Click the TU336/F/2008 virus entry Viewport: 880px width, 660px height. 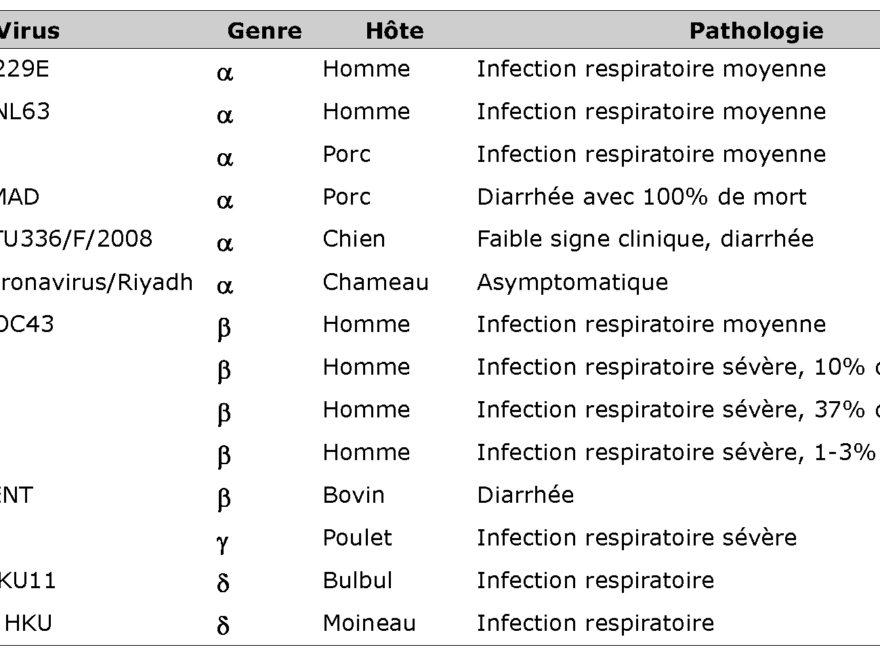[x=68, y=240]
